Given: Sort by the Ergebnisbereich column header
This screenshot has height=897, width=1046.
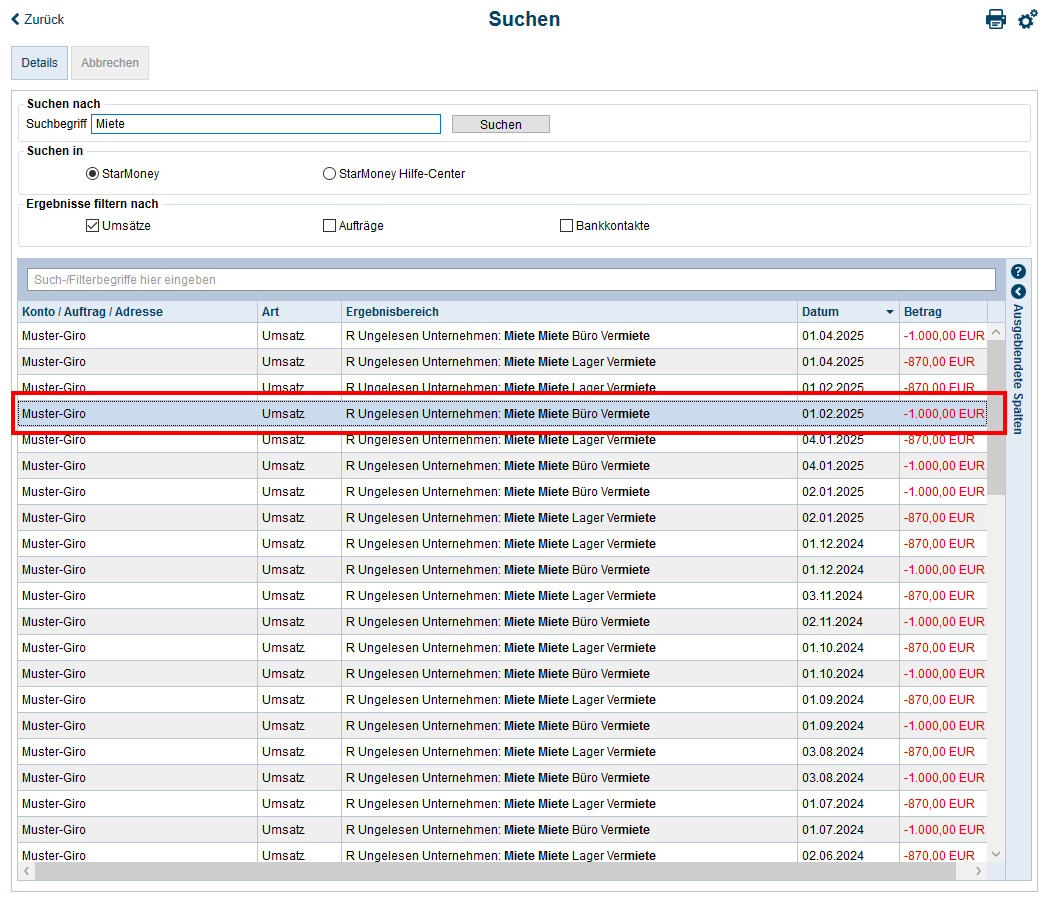Looking at the screenshot, I should [x=569, y=311].
